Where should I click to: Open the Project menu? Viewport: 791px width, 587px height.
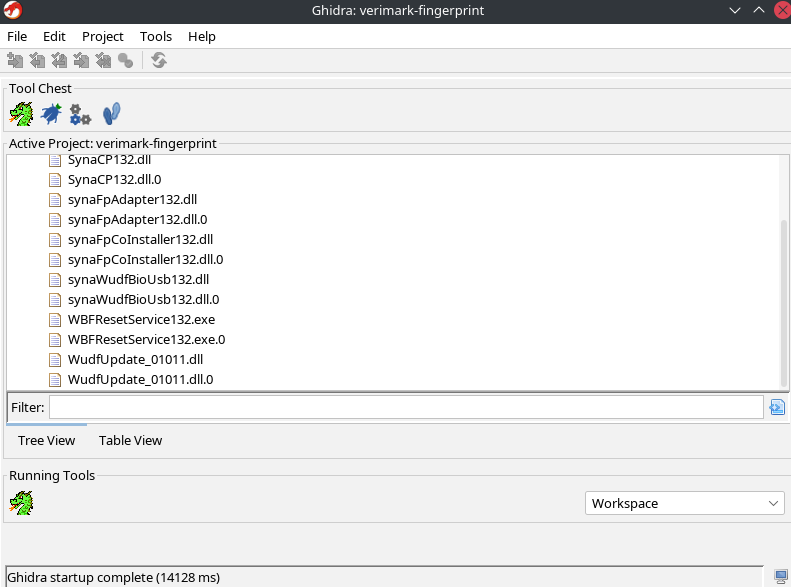[x=102, y=36]
